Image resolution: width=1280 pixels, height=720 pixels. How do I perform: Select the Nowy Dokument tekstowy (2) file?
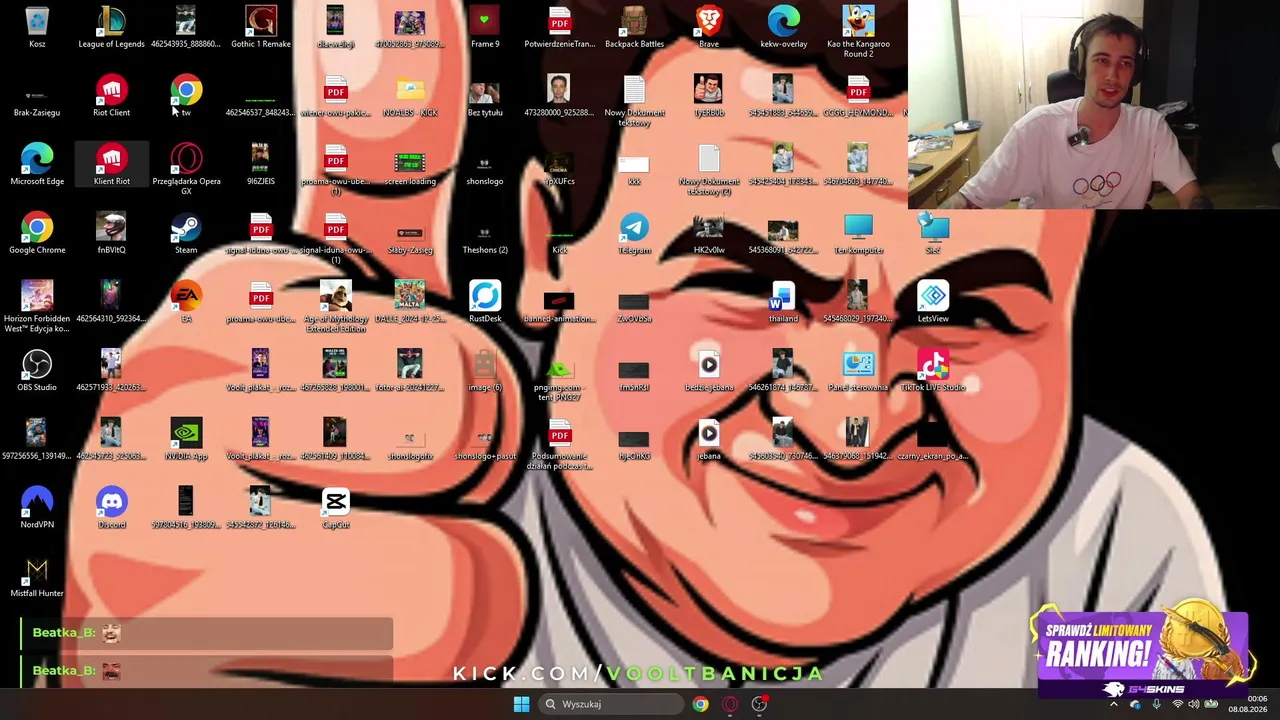[x=708, y=169]
